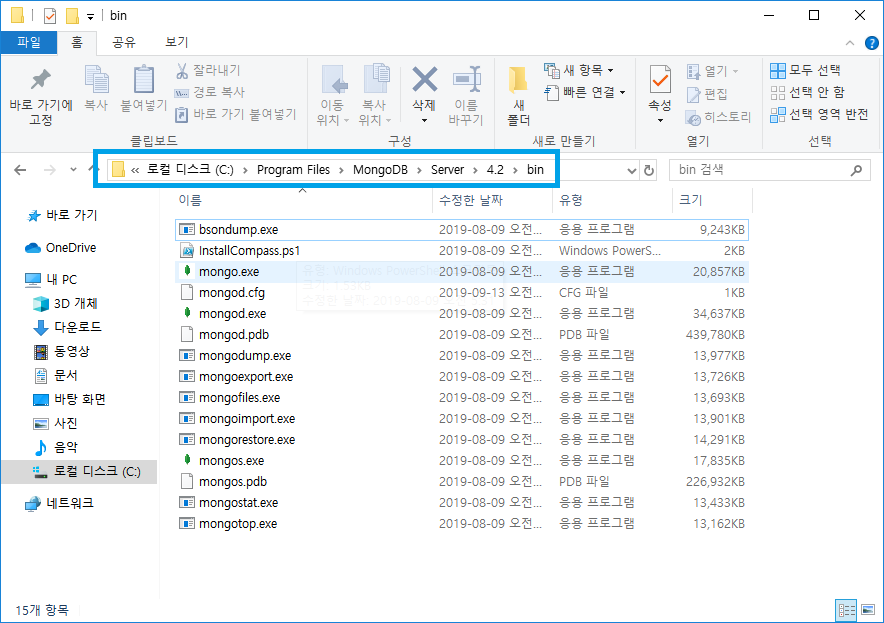
Task: Switch to Details view icon in status bar
Action: [846, 609]
